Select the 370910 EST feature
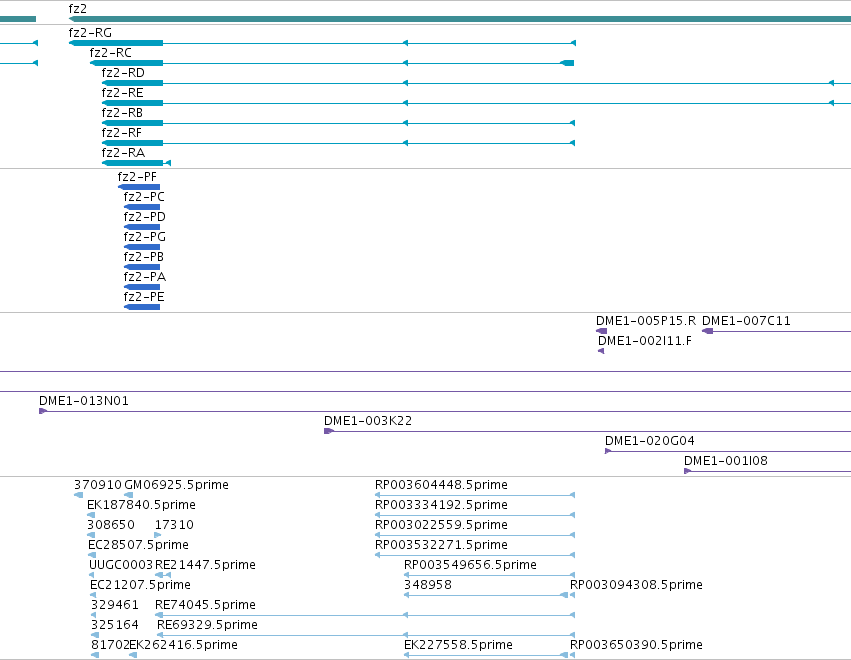The image size is (851, 660). [79, 495]
